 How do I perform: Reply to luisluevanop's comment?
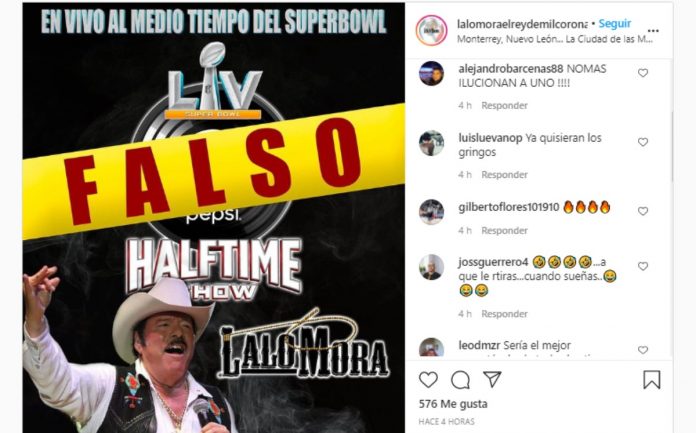(x=505, y=175)
